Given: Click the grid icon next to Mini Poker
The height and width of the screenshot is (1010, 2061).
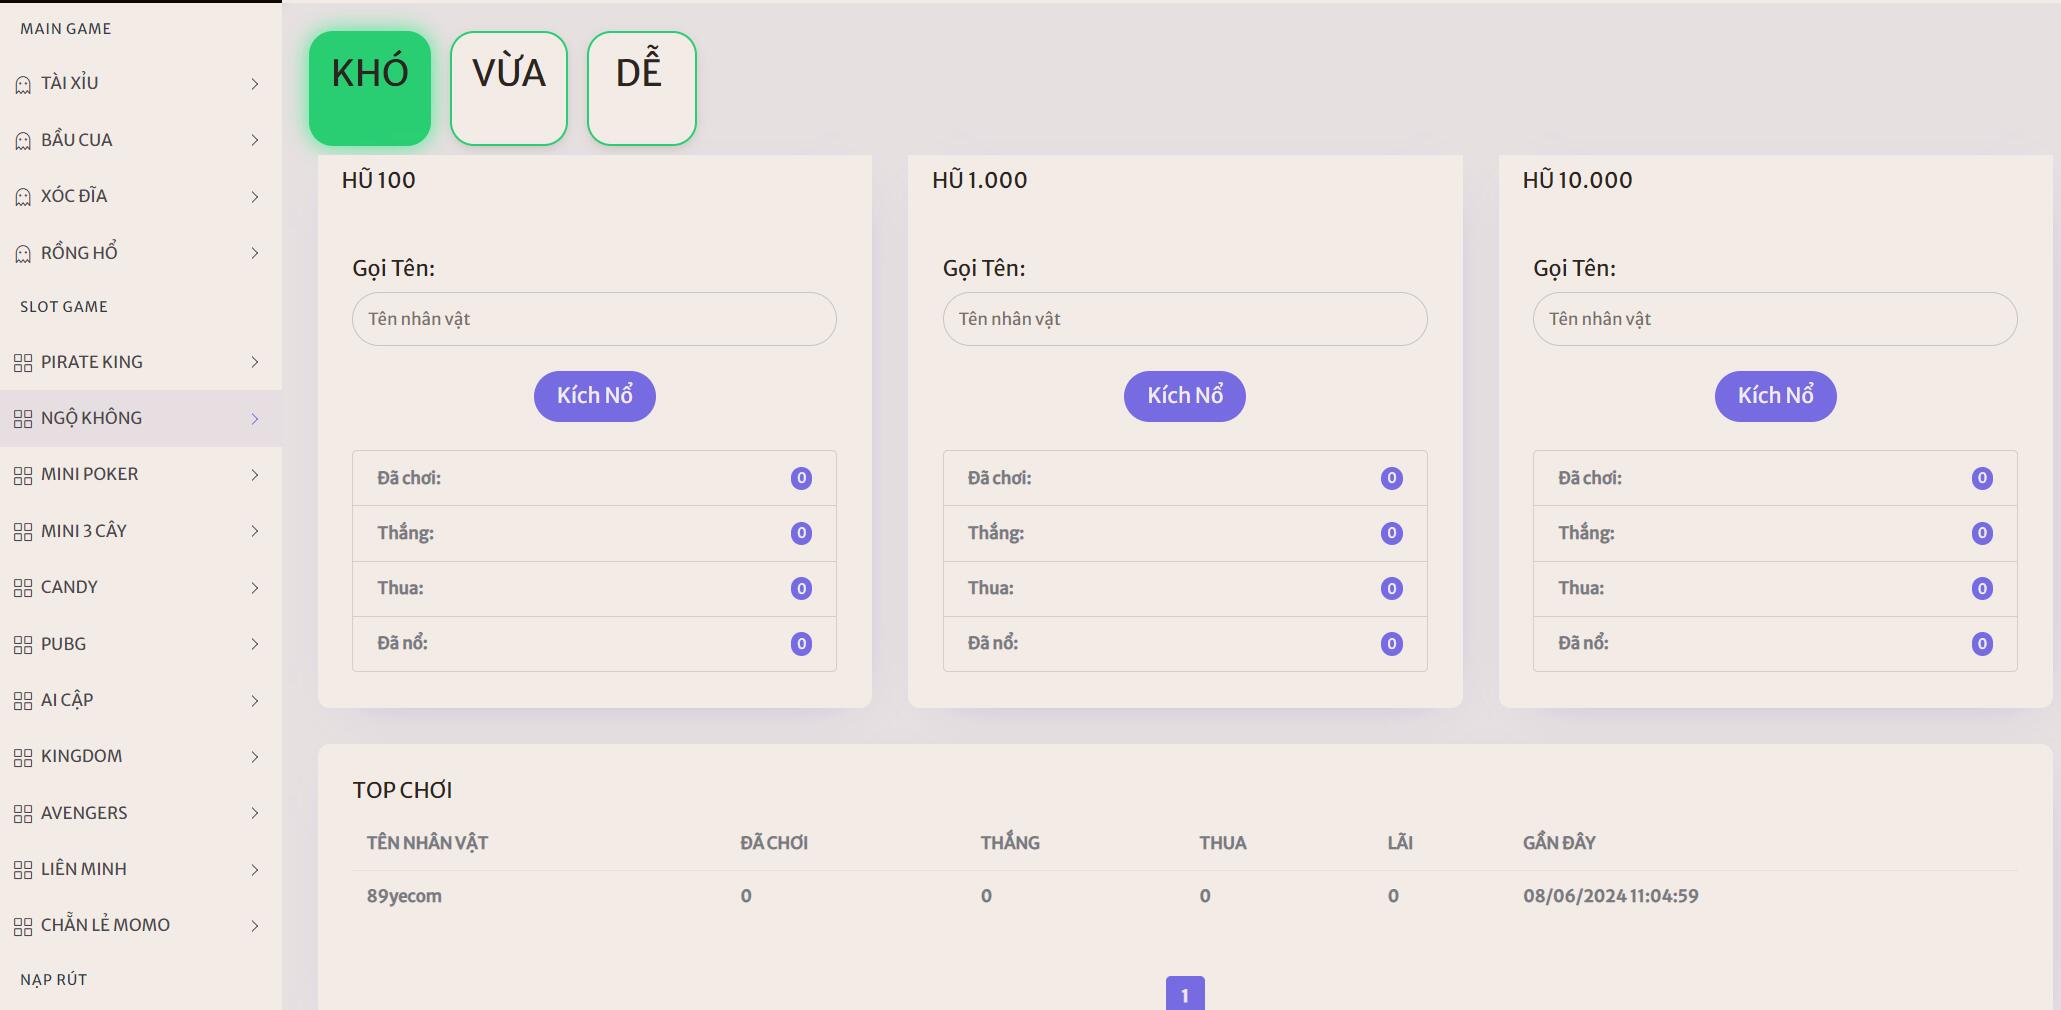Looking at the screenshot, I should point(23,475).
